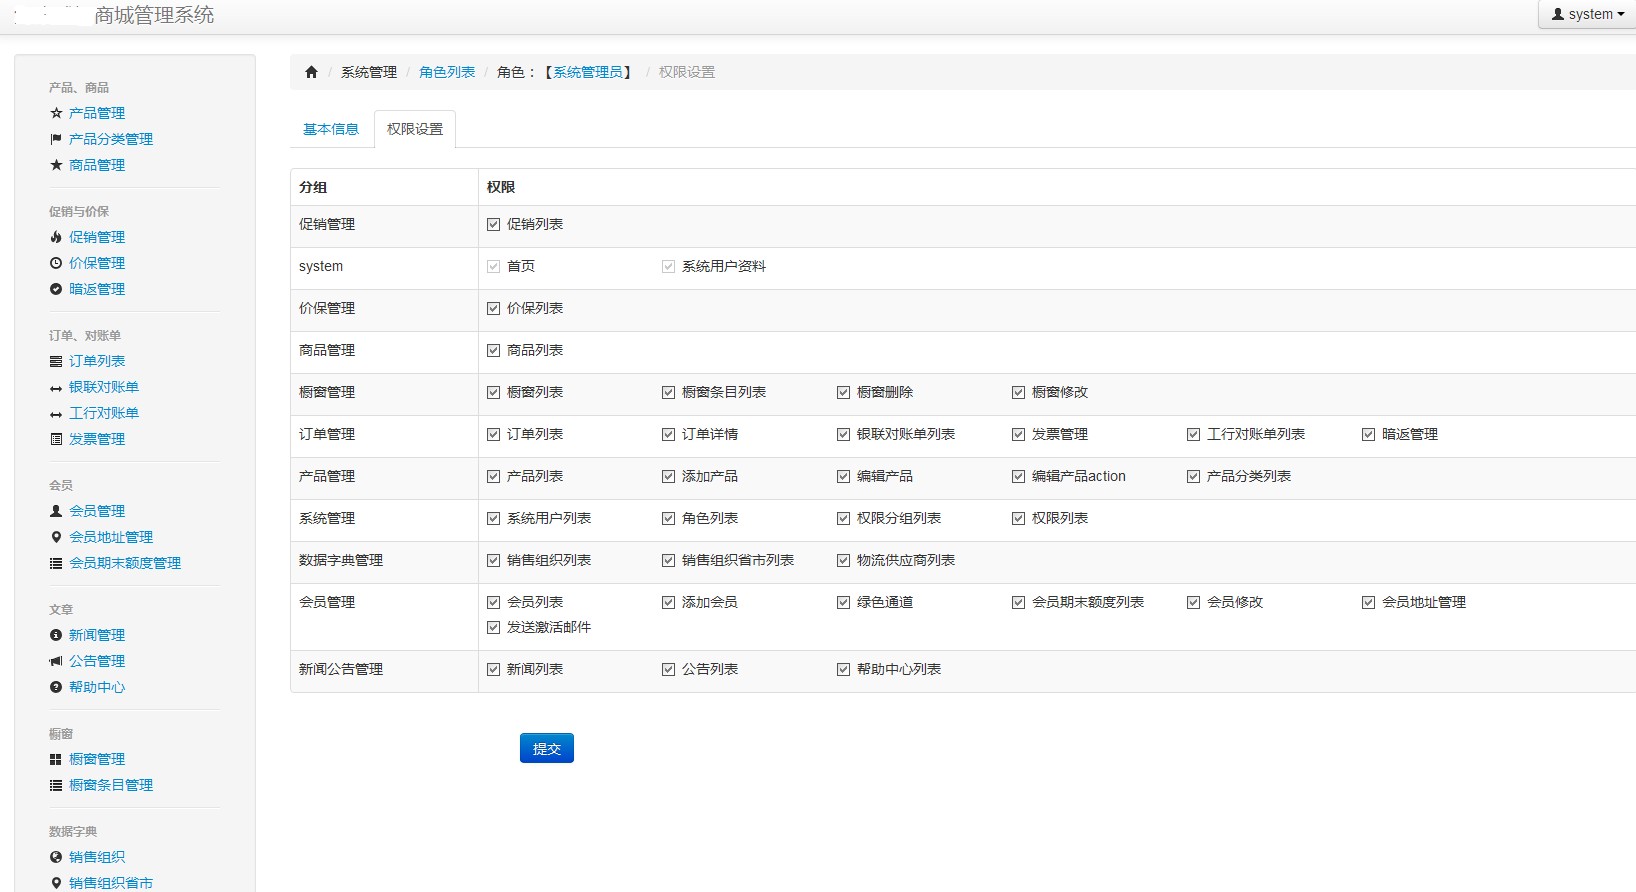Click list icon beside 订单列表
This screenshot has width=1636, height=892.
[x=56, y=361]
